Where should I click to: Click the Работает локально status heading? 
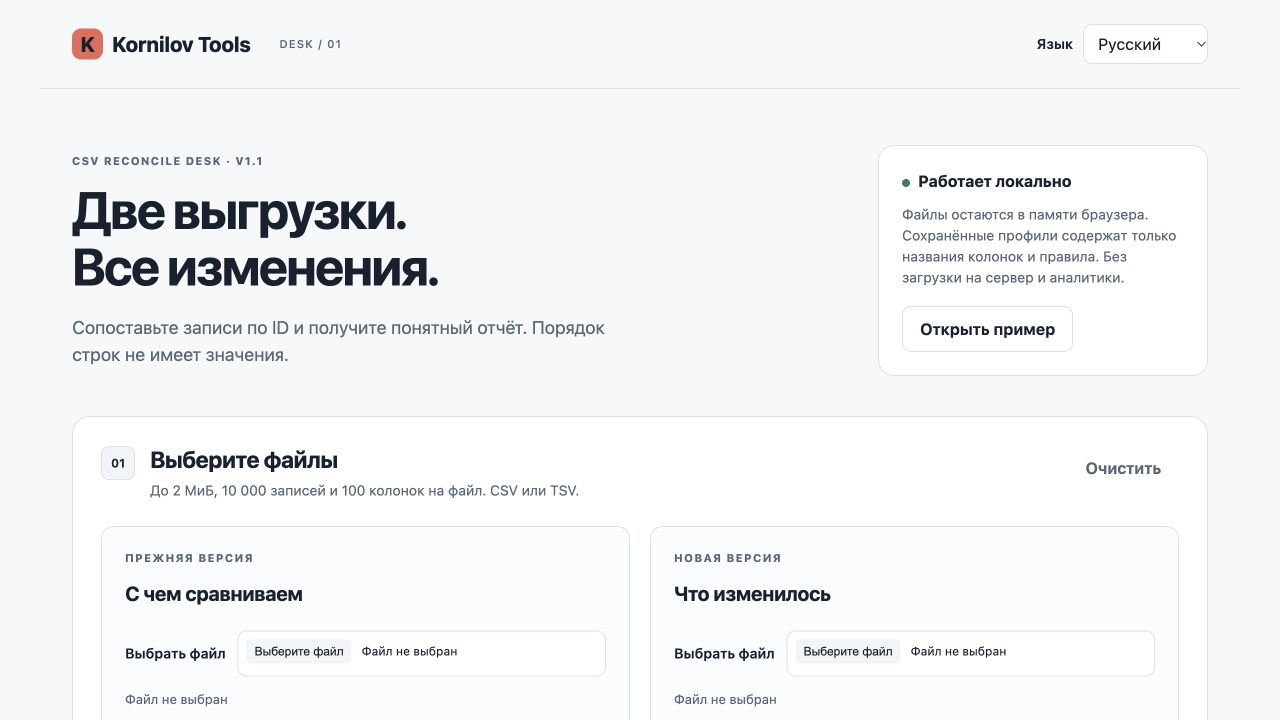point(994,182)
